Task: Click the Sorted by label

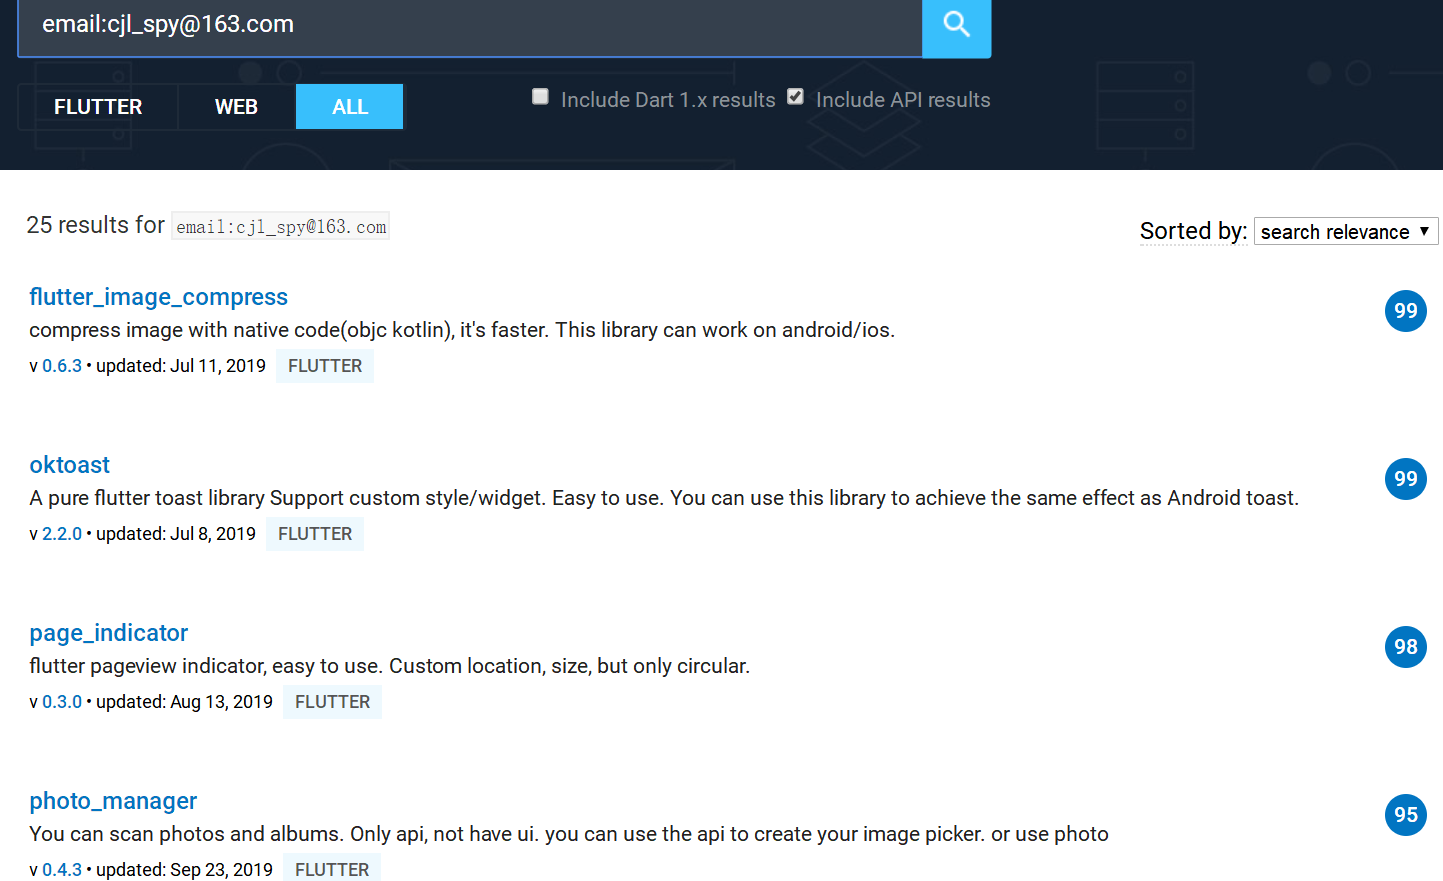Action: (1193, 231)
